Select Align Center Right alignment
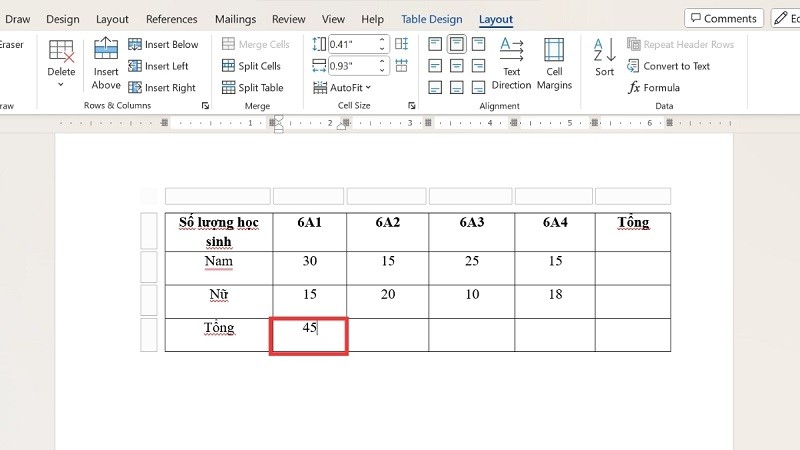800x450 pixels. coord(478,66)
